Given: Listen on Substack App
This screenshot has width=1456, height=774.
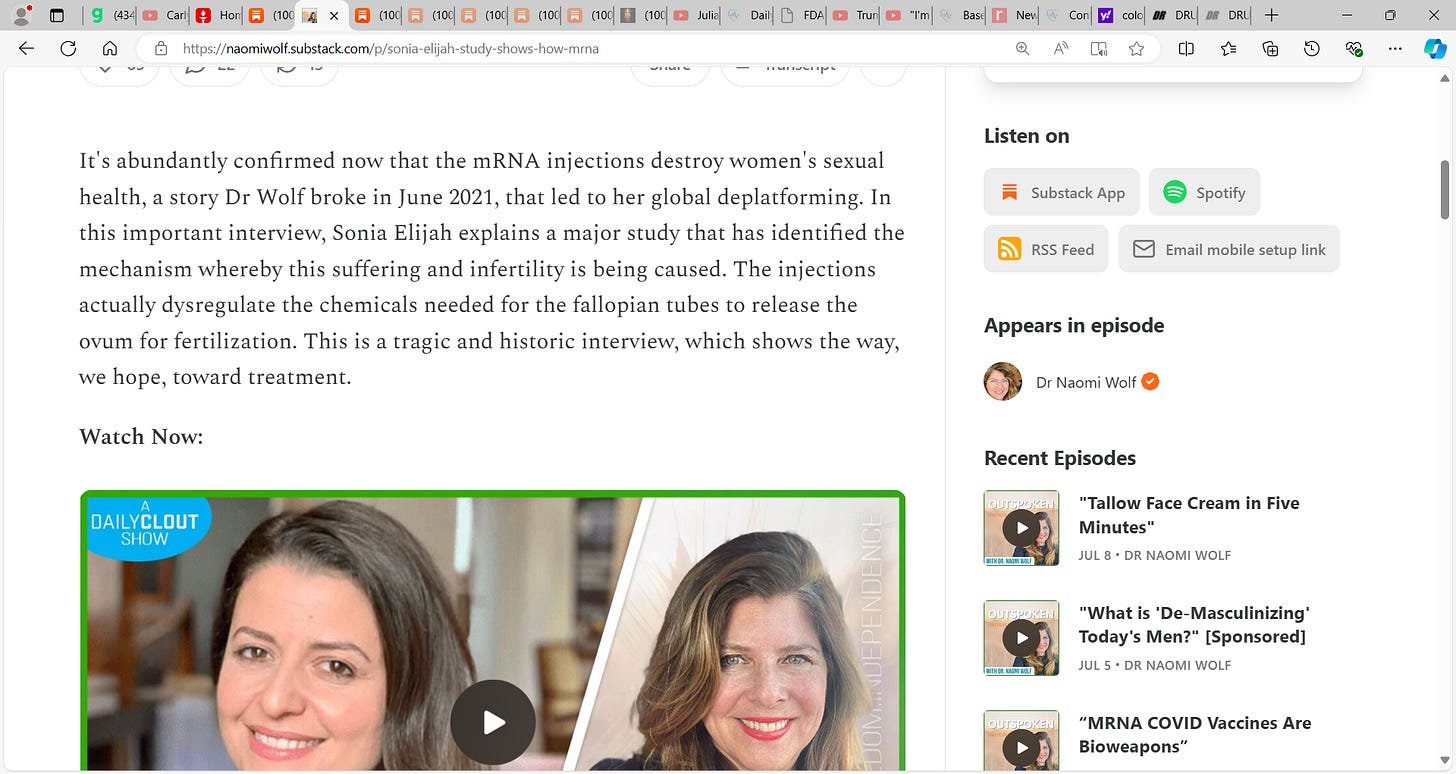Looking at the screenshot, I should [x=1061, y=192].
